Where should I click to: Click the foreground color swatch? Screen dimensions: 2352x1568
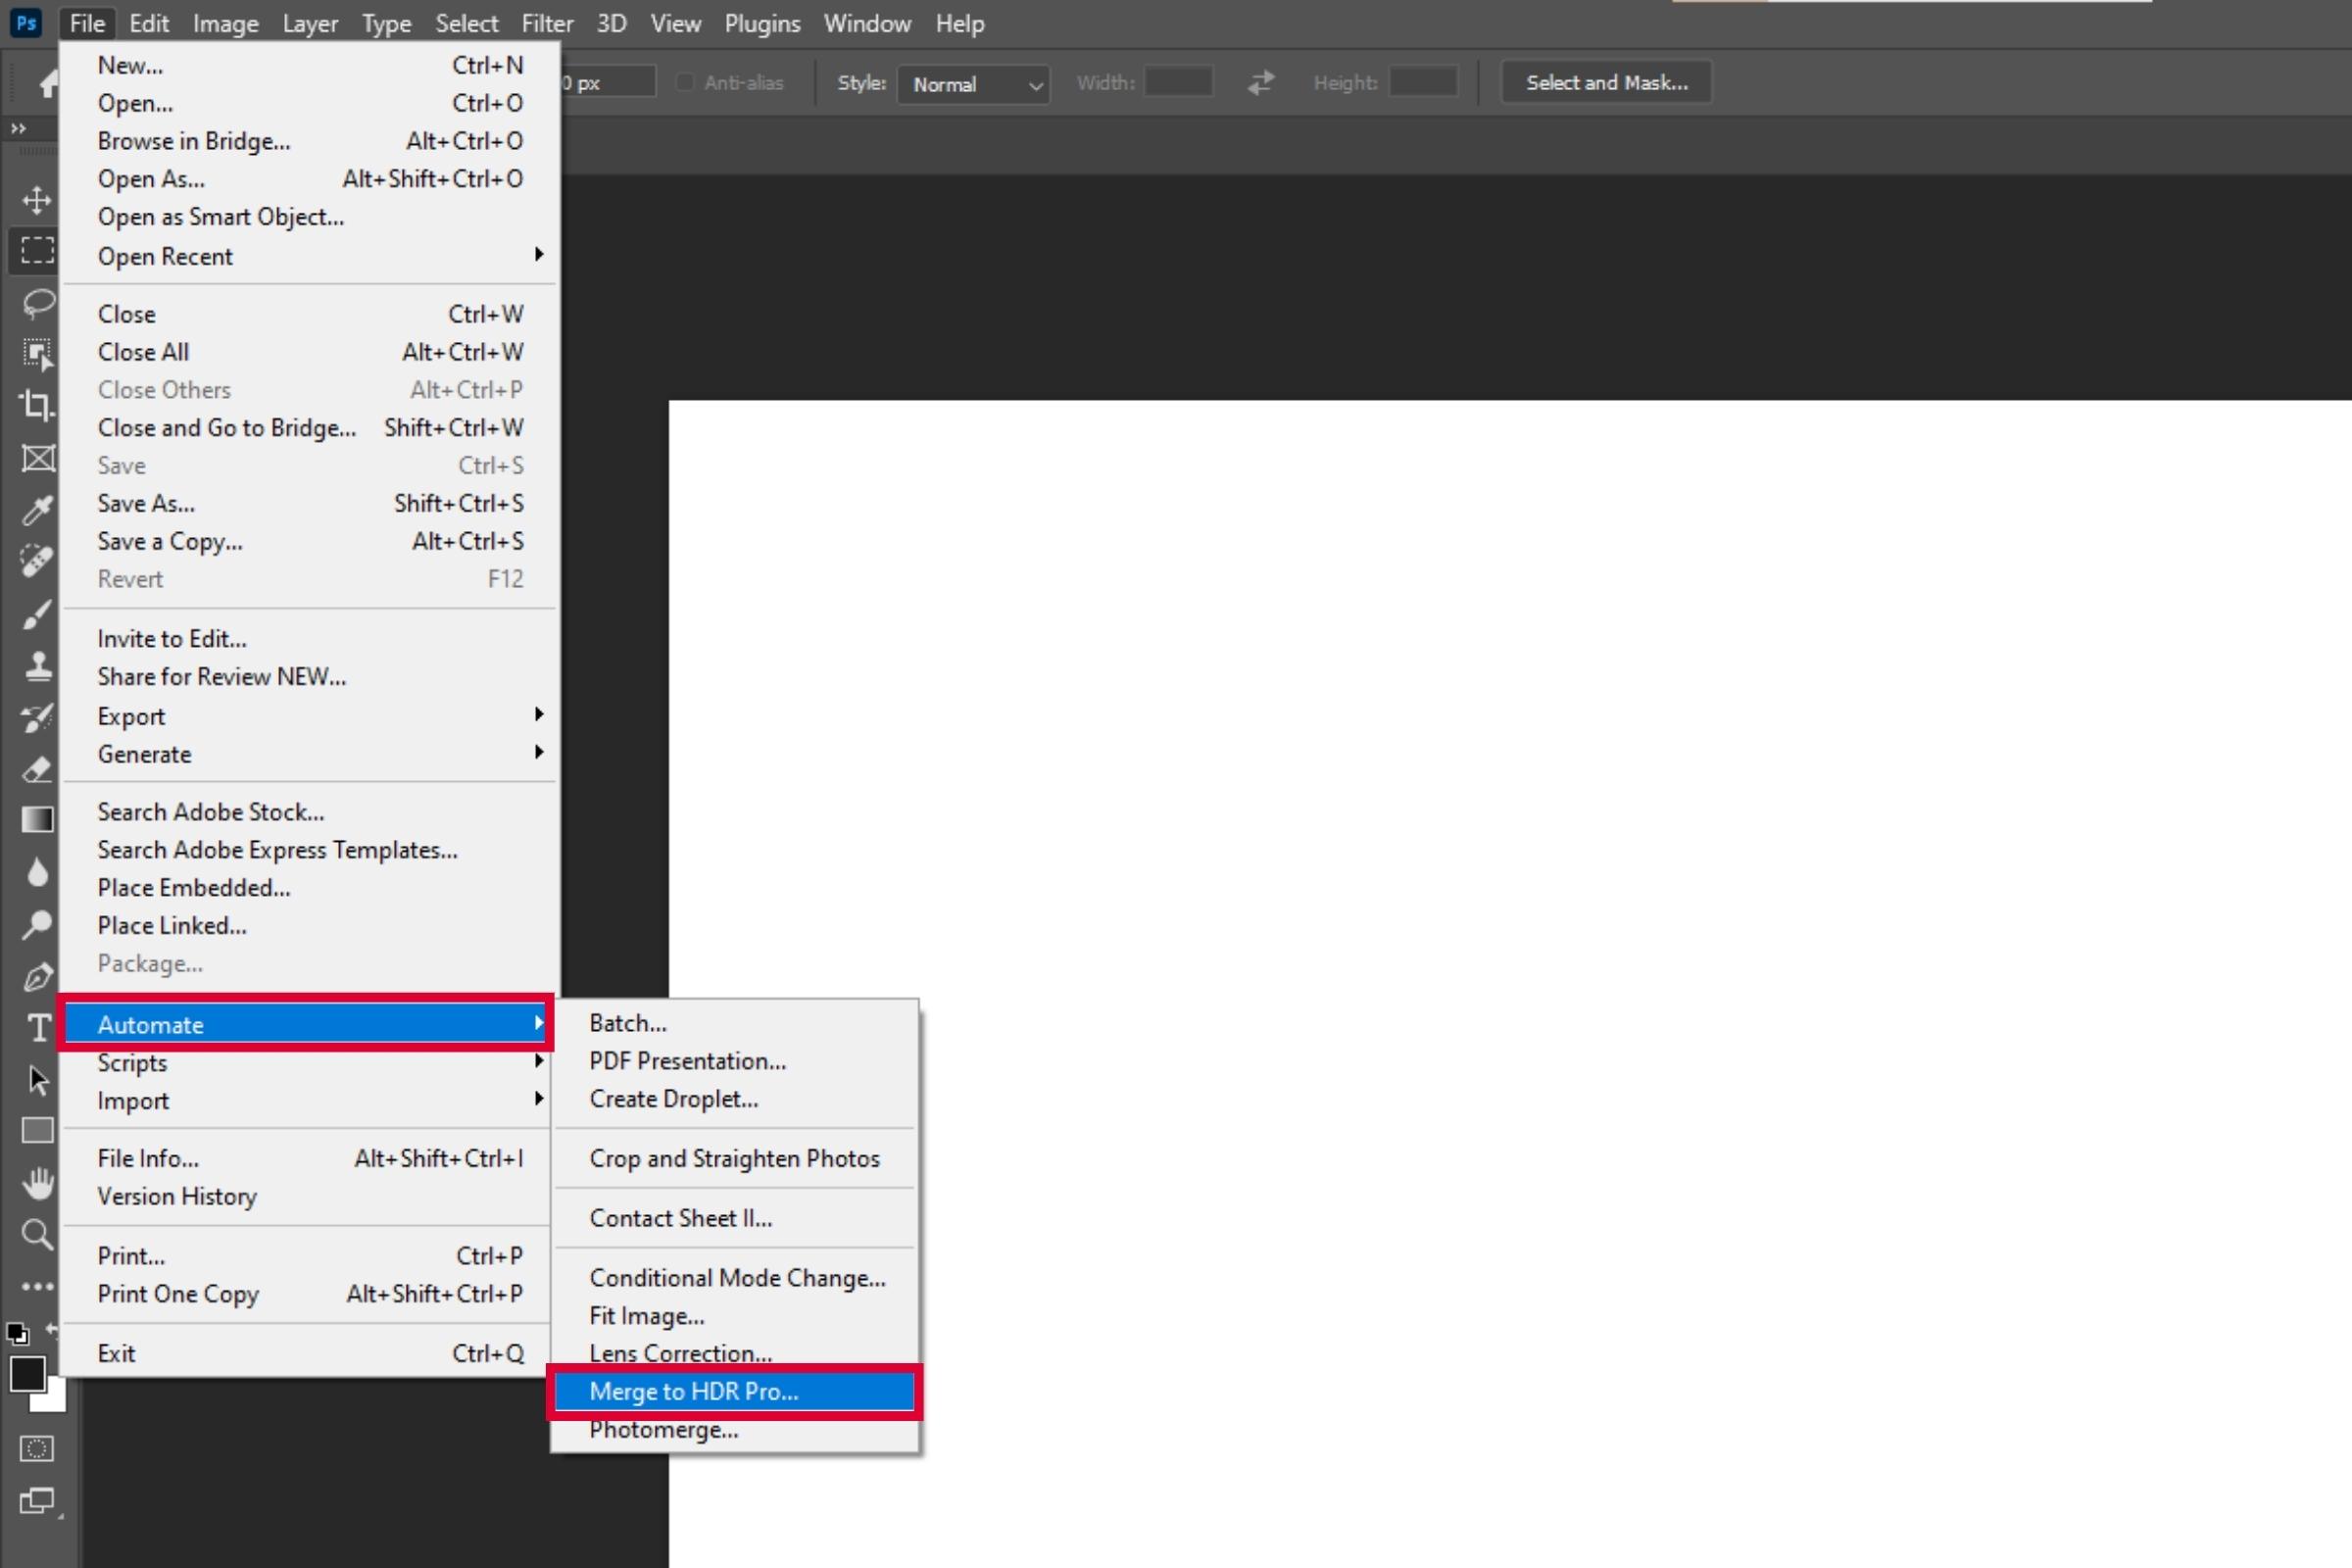27,1373
